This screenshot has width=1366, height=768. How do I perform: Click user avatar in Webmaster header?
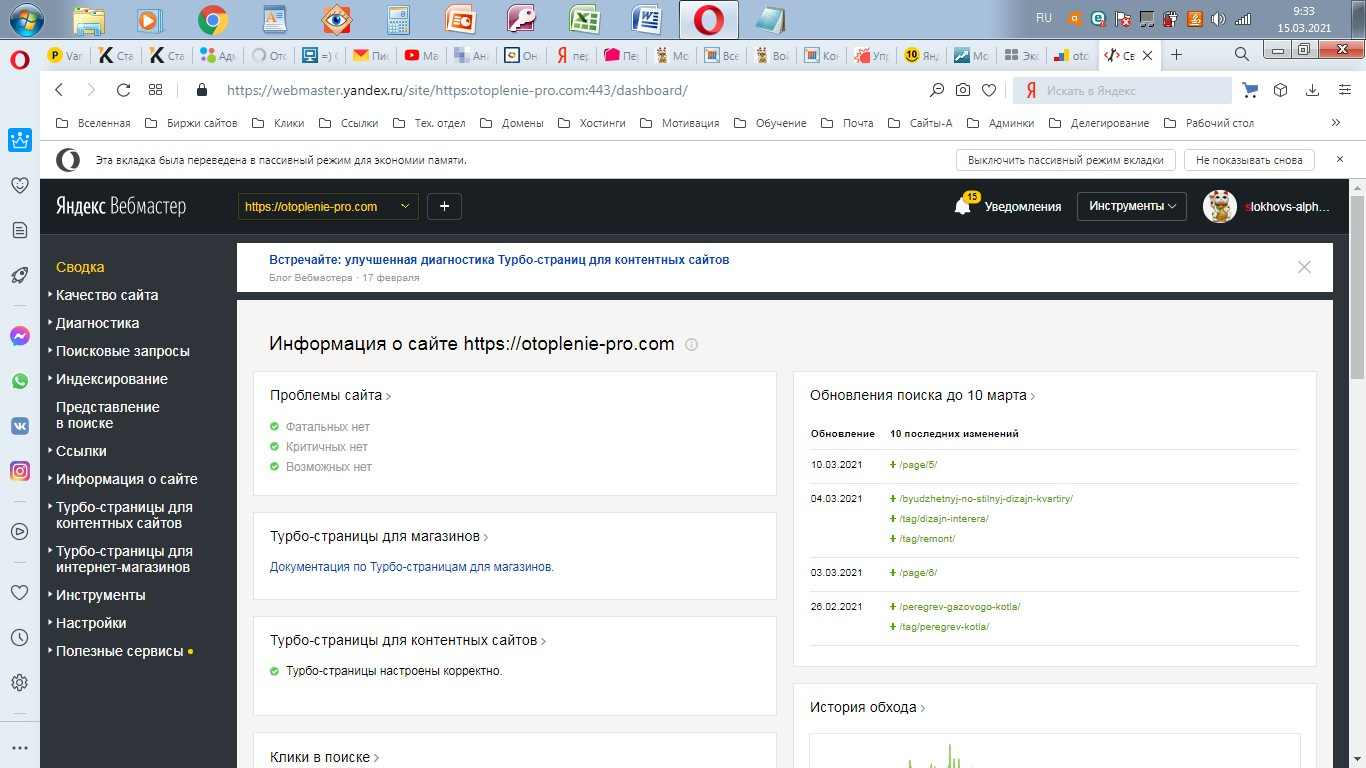tap(1219, 206)
